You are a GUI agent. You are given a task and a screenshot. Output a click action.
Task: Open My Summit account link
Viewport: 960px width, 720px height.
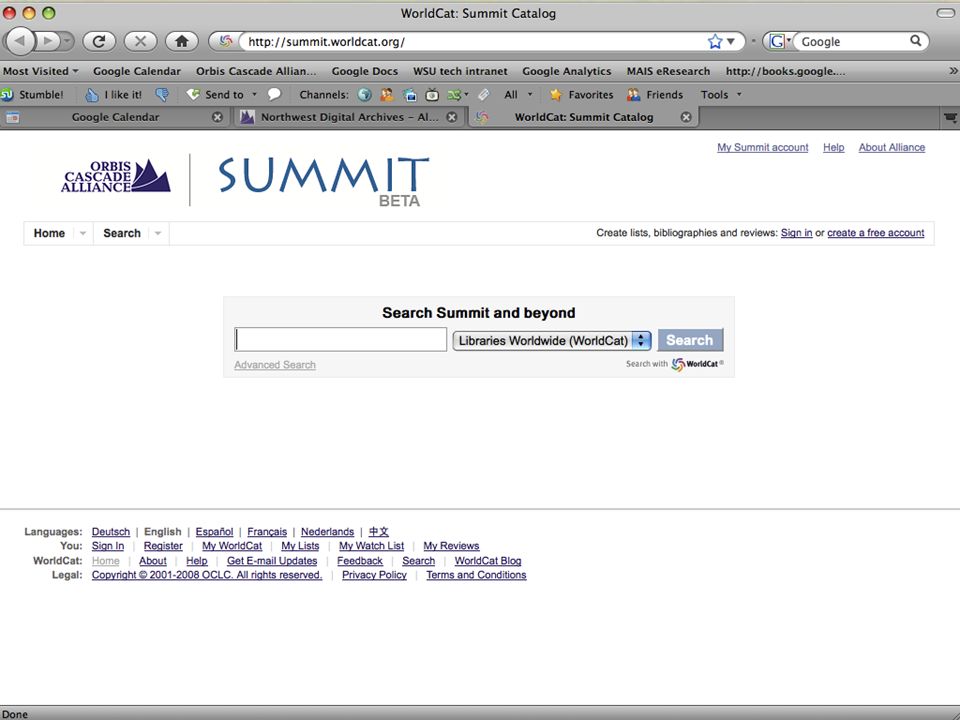(x=762, y=148)
